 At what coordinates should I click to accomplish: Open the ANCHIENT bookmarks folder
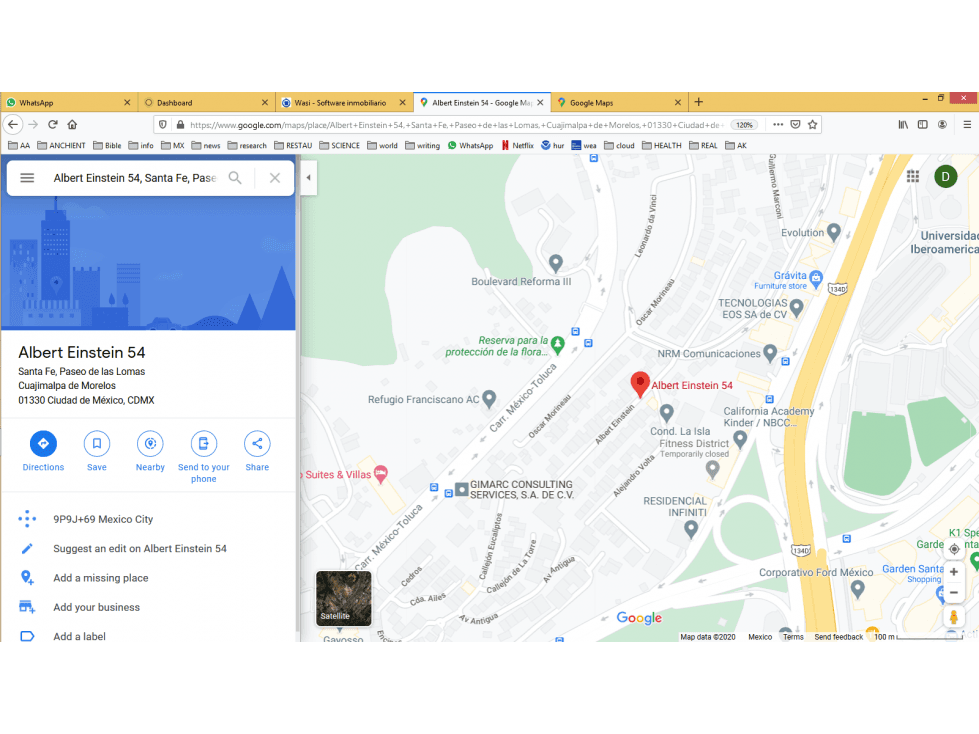(61, 145)
